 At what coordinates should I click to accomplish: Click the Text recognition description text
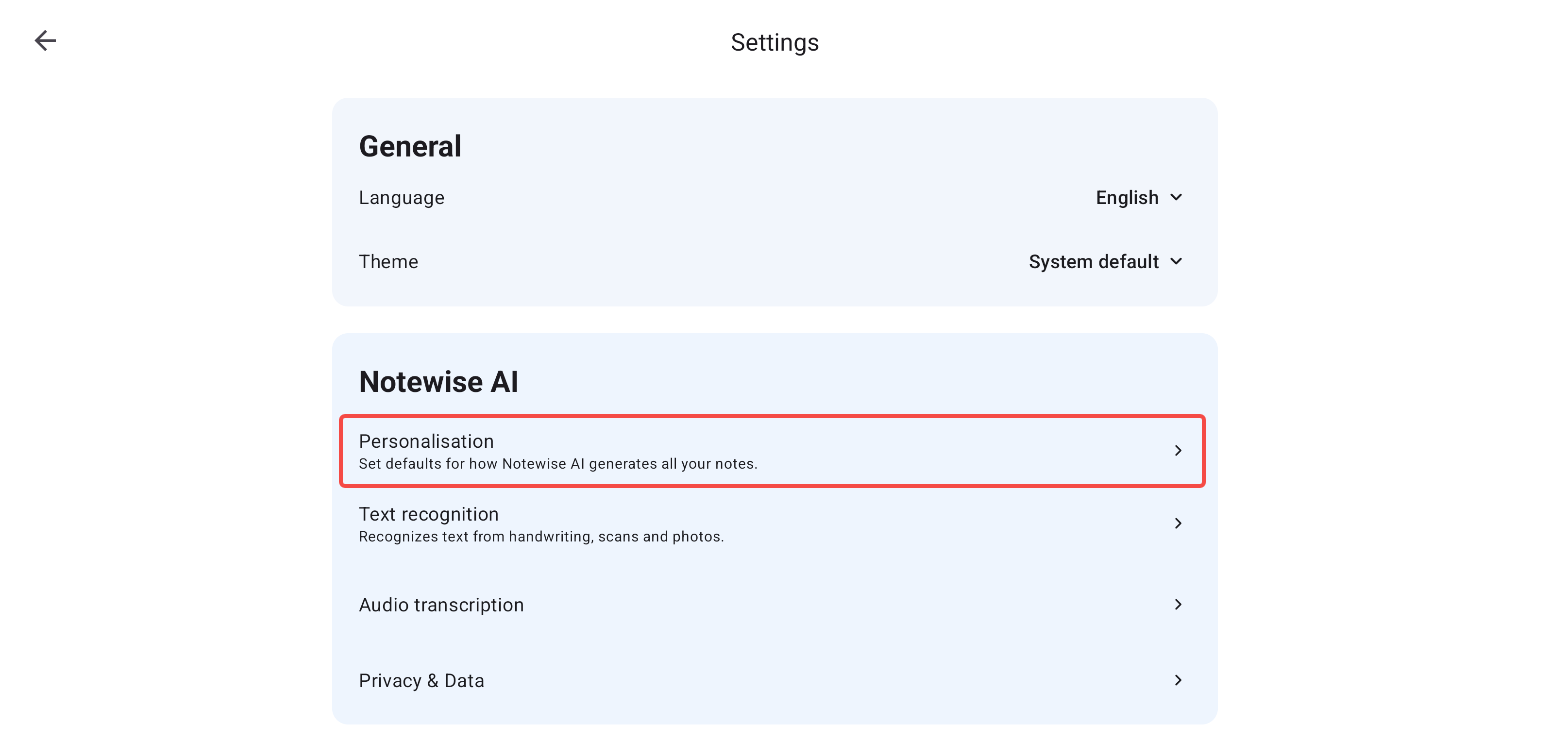pyautogui.click(x=541, y=537)
